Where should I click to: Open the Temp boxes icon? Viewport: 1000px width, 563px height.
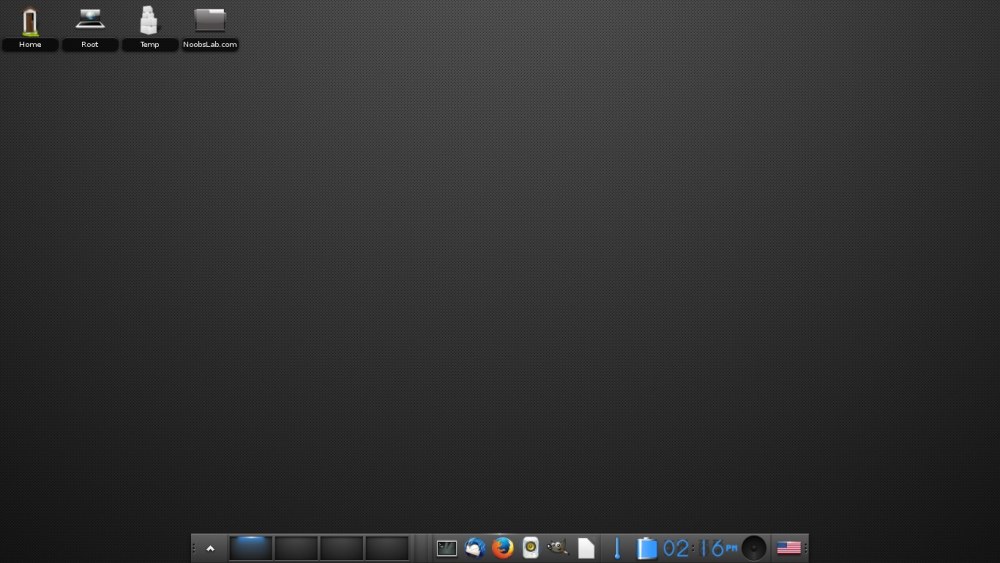pyautogui.click(x=149, y=20)
